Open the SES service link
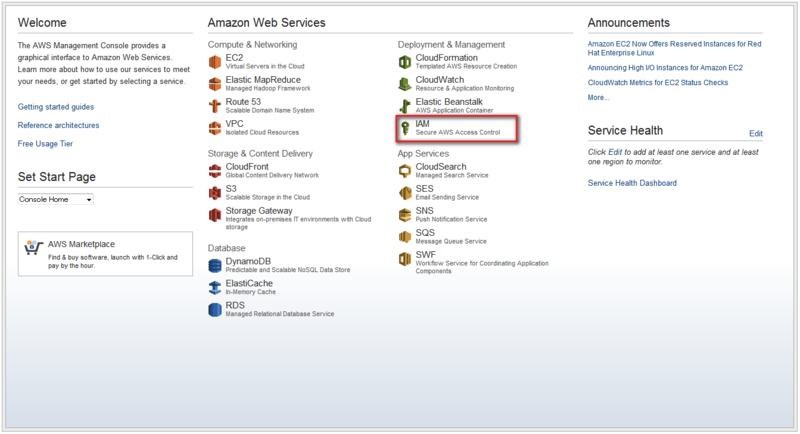The height and width of the screenshot is (434, 800). tap(424, 188)
